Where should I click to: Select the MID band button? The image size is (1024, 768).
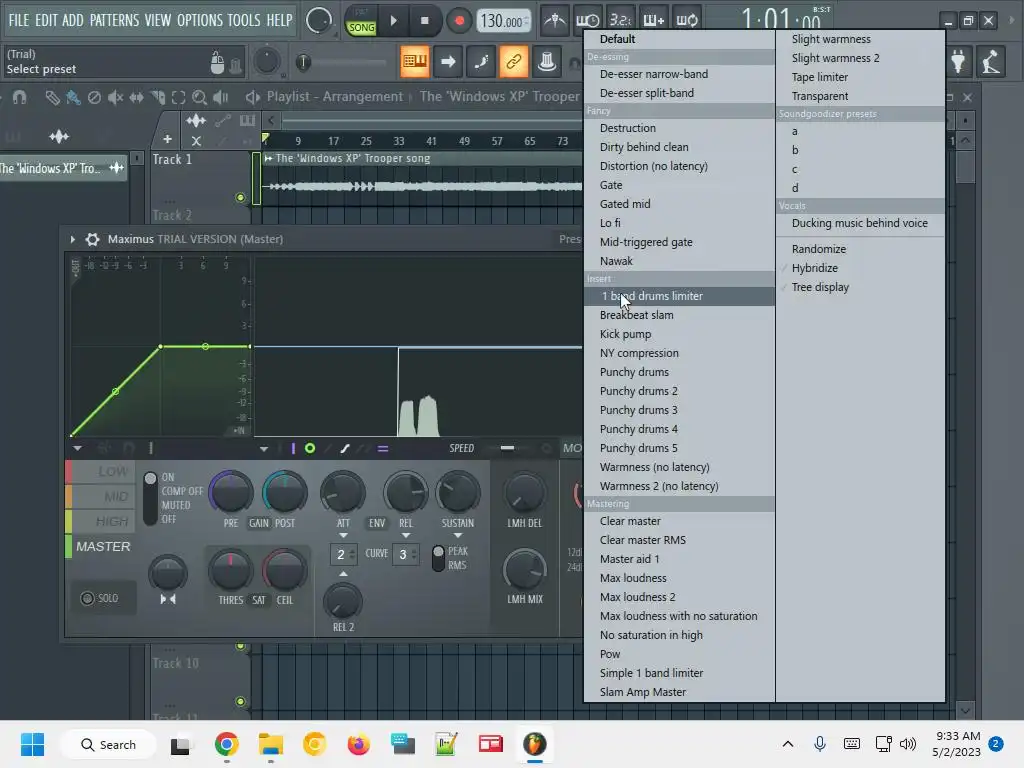[101, 496]
